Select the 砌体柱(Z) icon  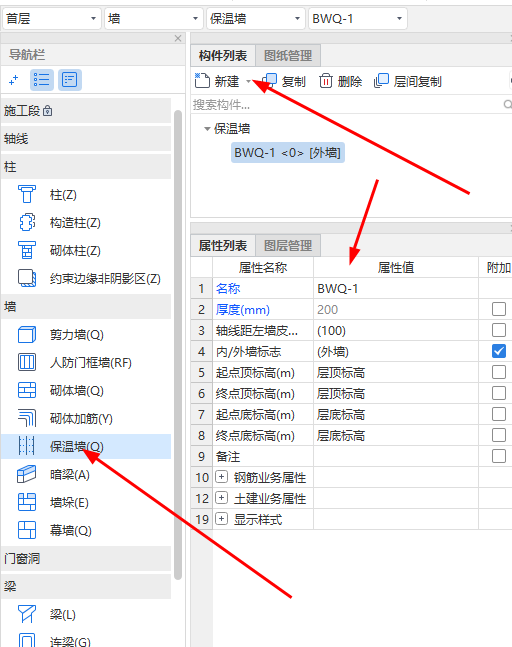click(27, 250)
